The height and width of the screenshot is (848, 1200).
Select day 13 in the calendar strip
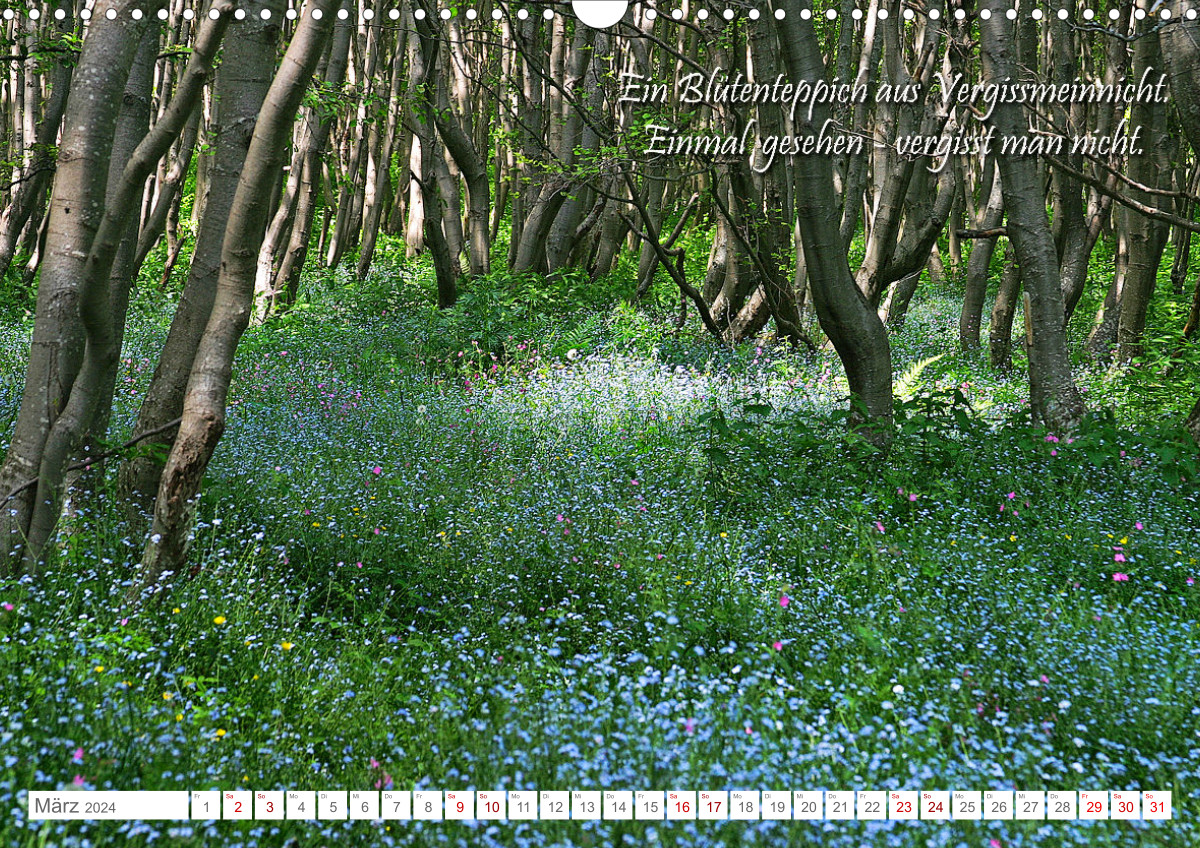pyautogui.click(x=586, y=805)
